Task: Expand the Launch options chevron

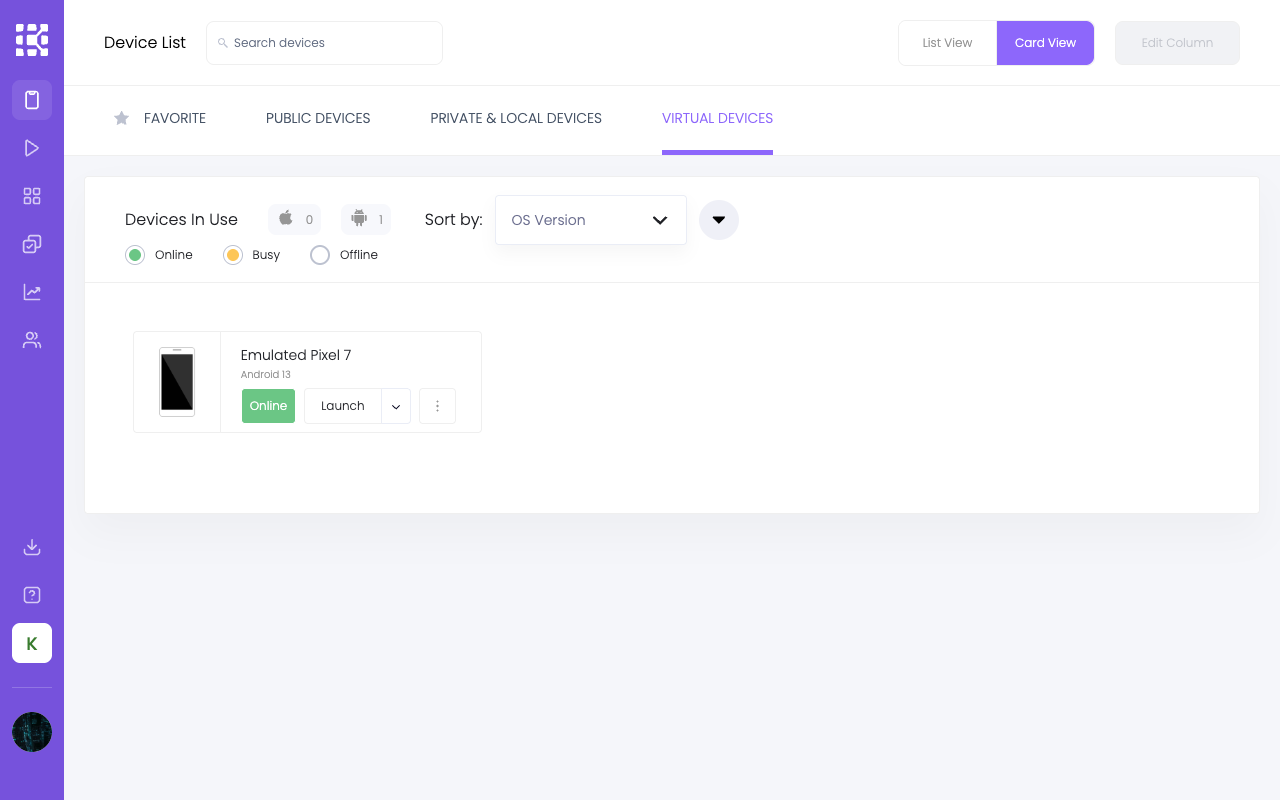Action: tap(396, 406)
